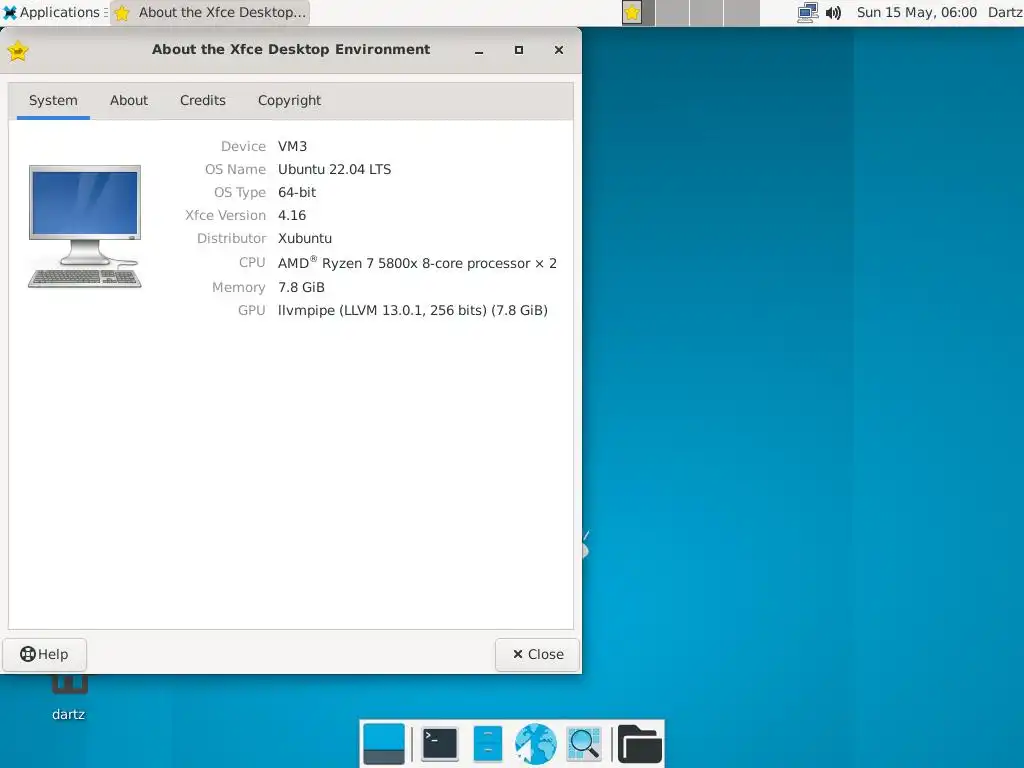Select the Memory value 7.8 GiB
Image resolution: width=1024 pixels, height=768 pixels.
click(301, 287)
